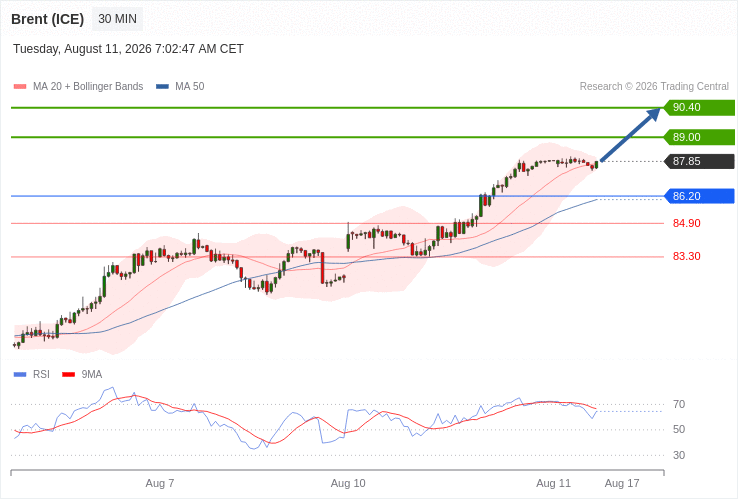Image resolution: width=738 pixels, height=500 pixels.
Task: Click the 84.90 support level label
Action: [x=687, y=223]
